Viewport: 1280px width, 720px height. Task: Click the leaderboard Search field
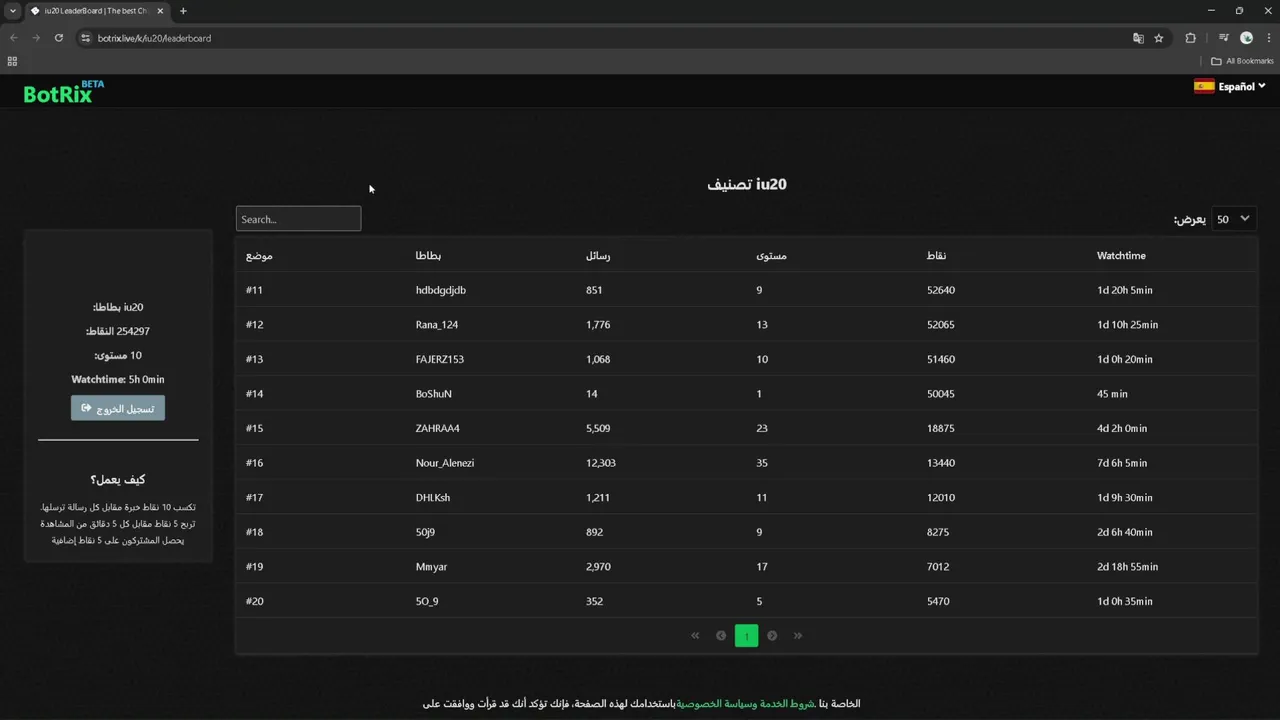(298, 219)
